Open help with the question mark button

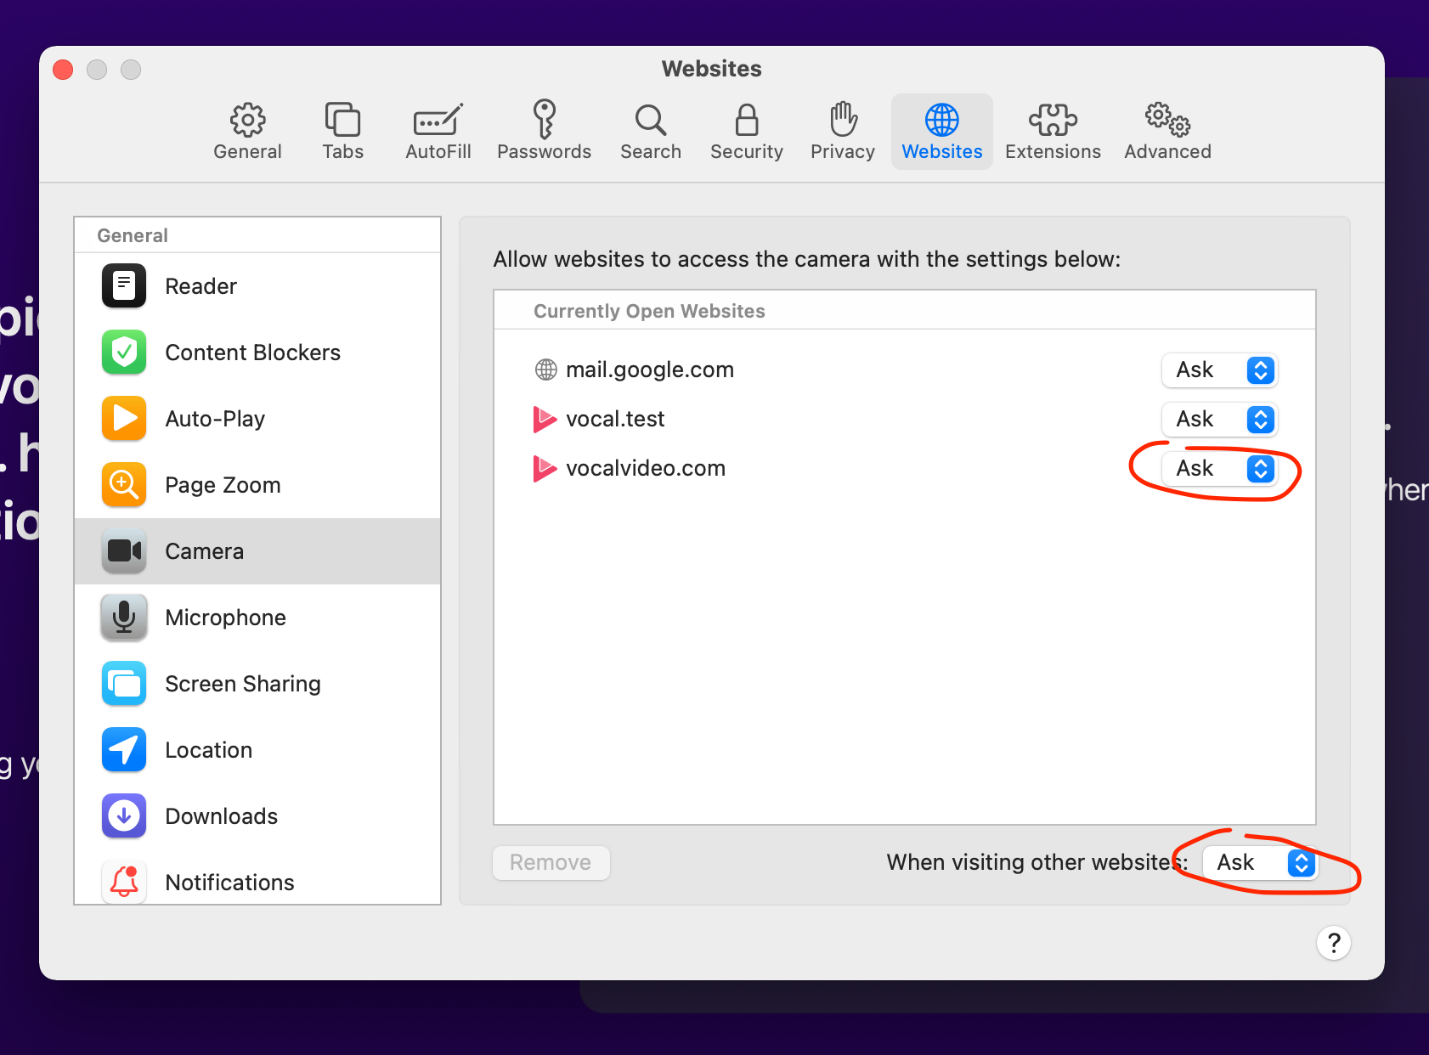click(x=1333, y=943)
